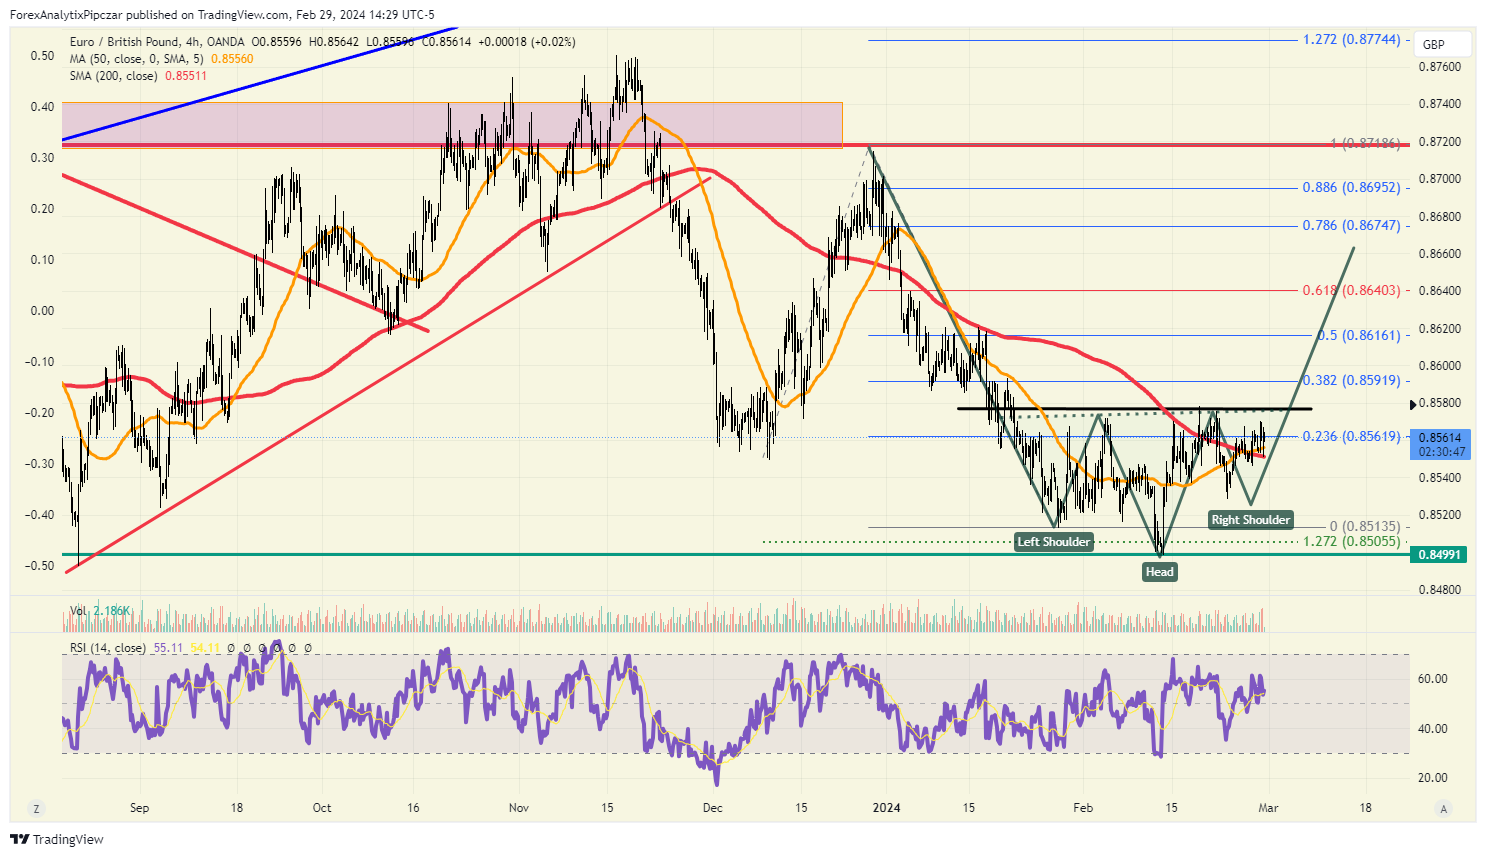Click the Euro / British Pound symbol title
The width and height of the screenshot is (1486, 857).
coord(124,42)
